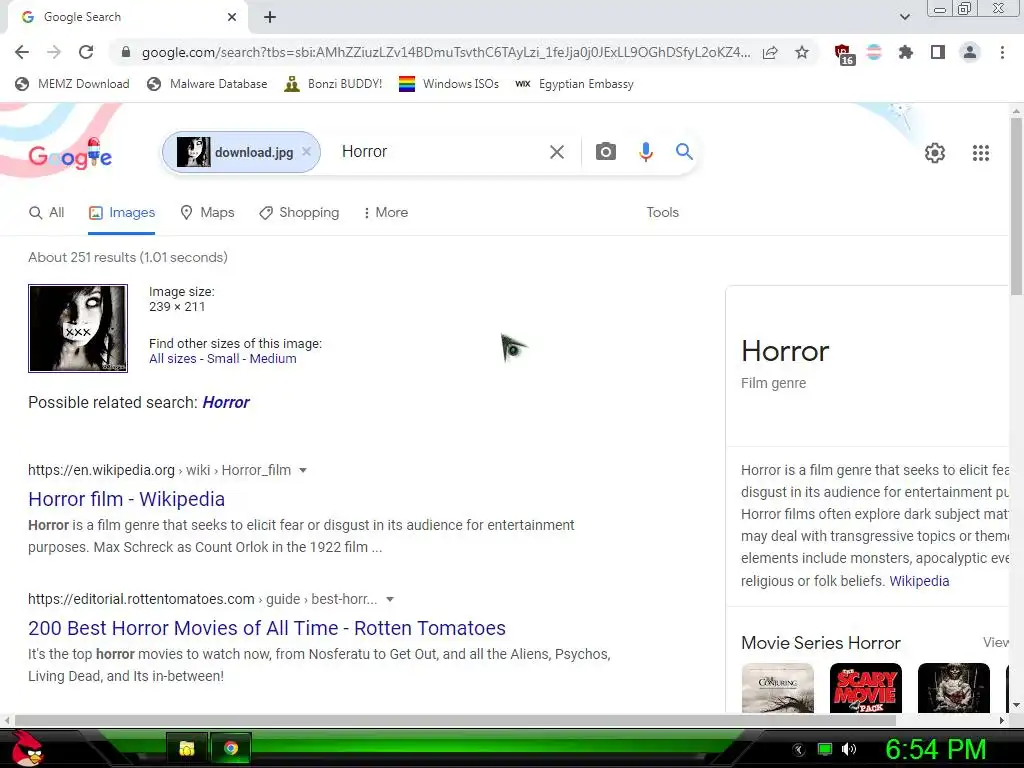1024x768 pixels.
Task: Find Medium sizes of this image
Action: pyautogui.click(x=273, y=359)
